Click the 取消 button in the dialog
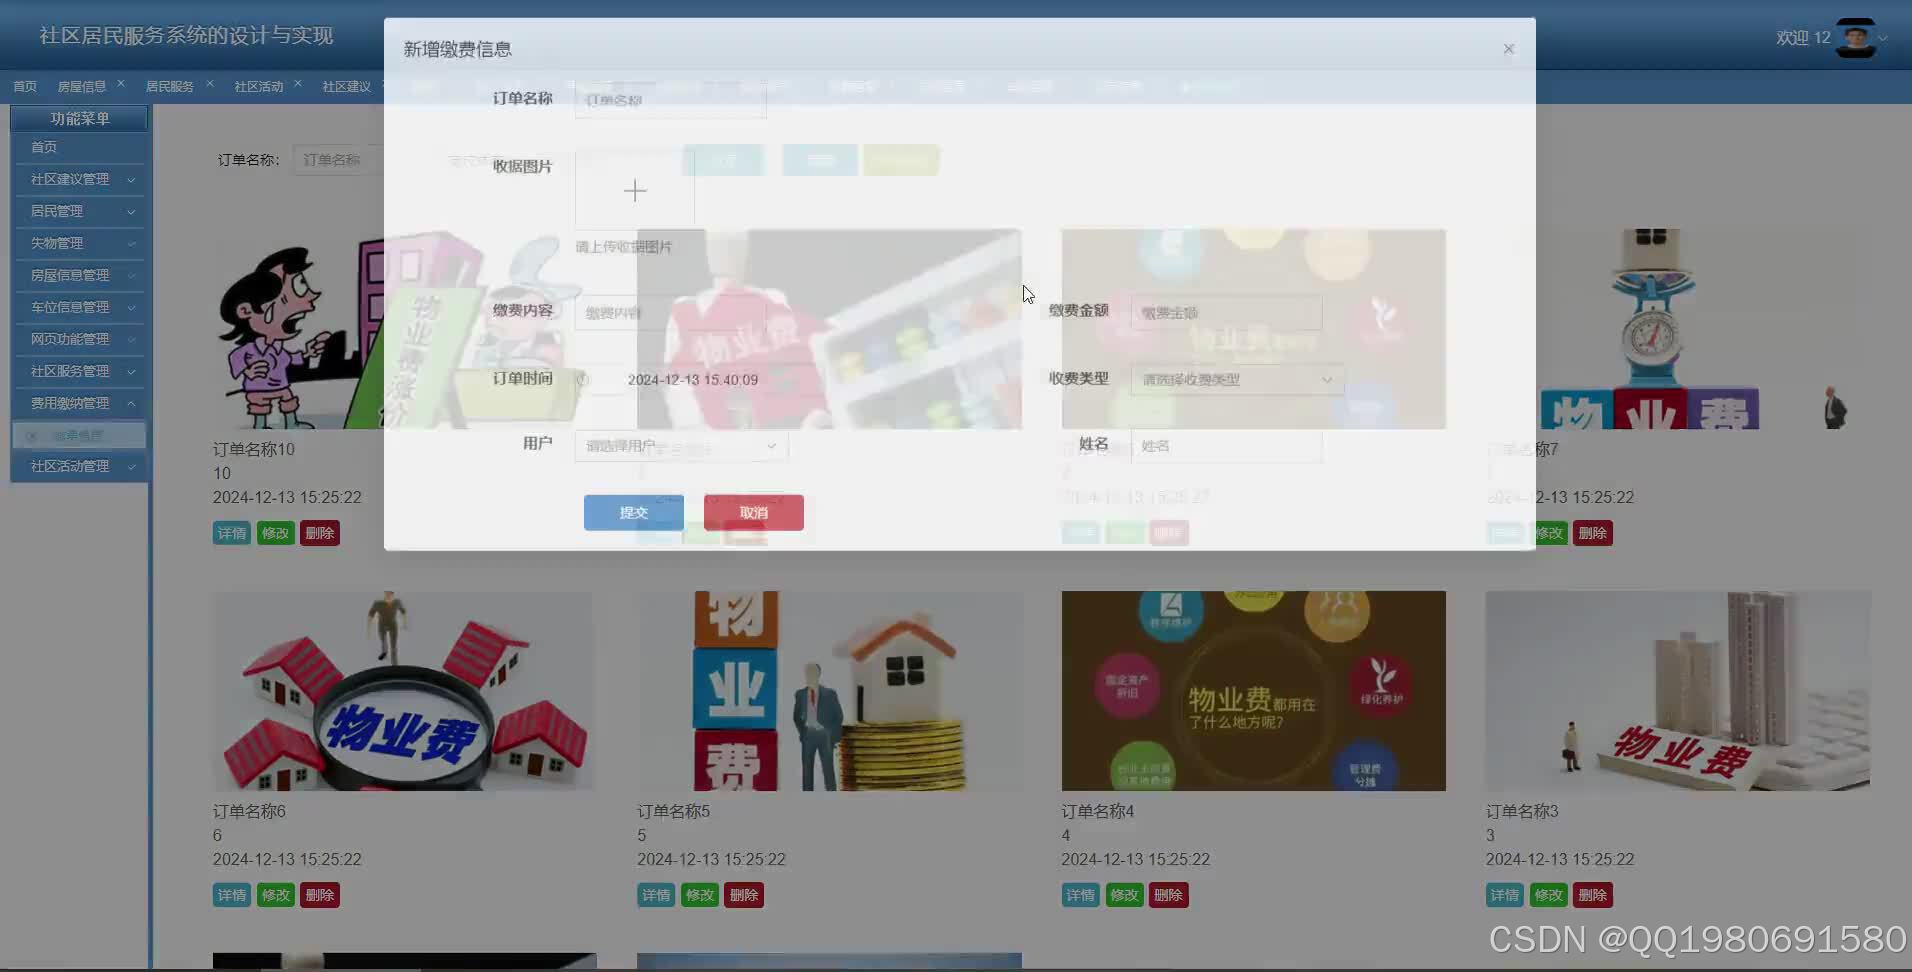Screen dimensions: 1912x972 (x=753, y=512)
